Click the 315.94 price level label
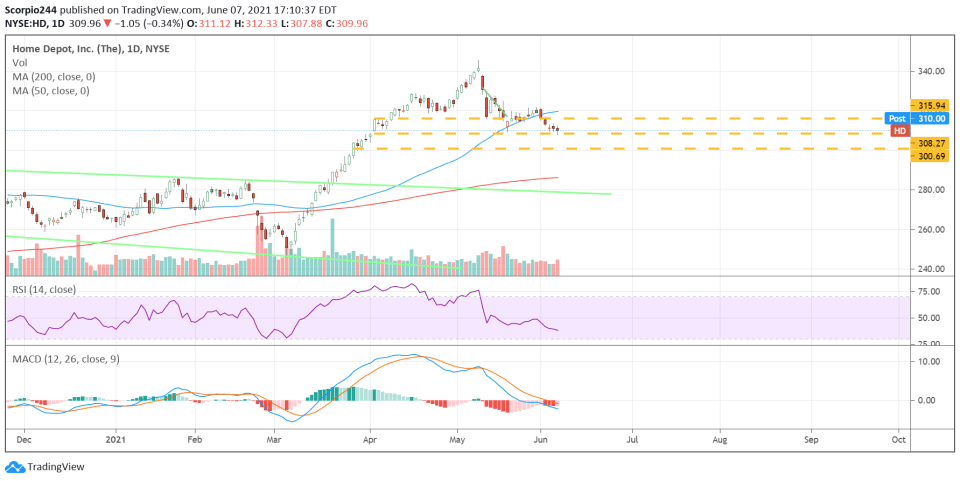 (x=931, y=105)
